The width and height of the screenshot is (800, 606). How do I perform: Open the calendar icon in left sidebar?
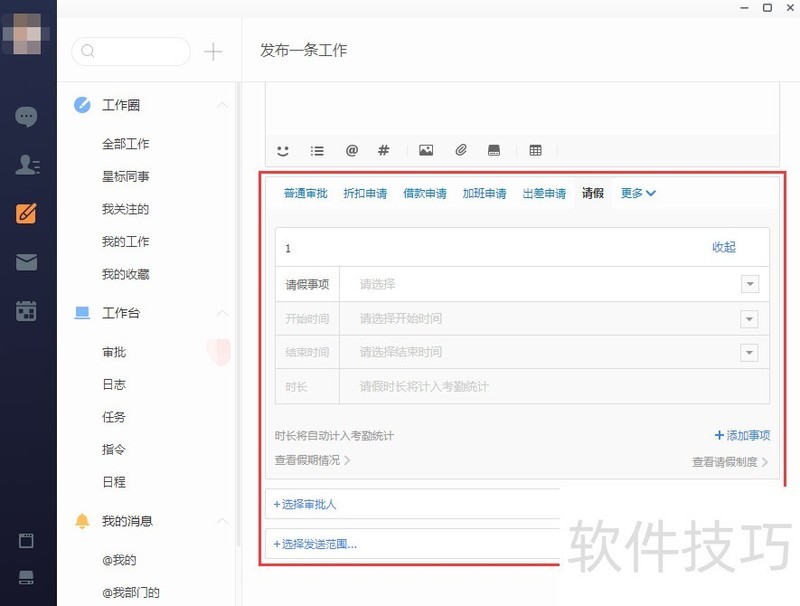(27, 311)
